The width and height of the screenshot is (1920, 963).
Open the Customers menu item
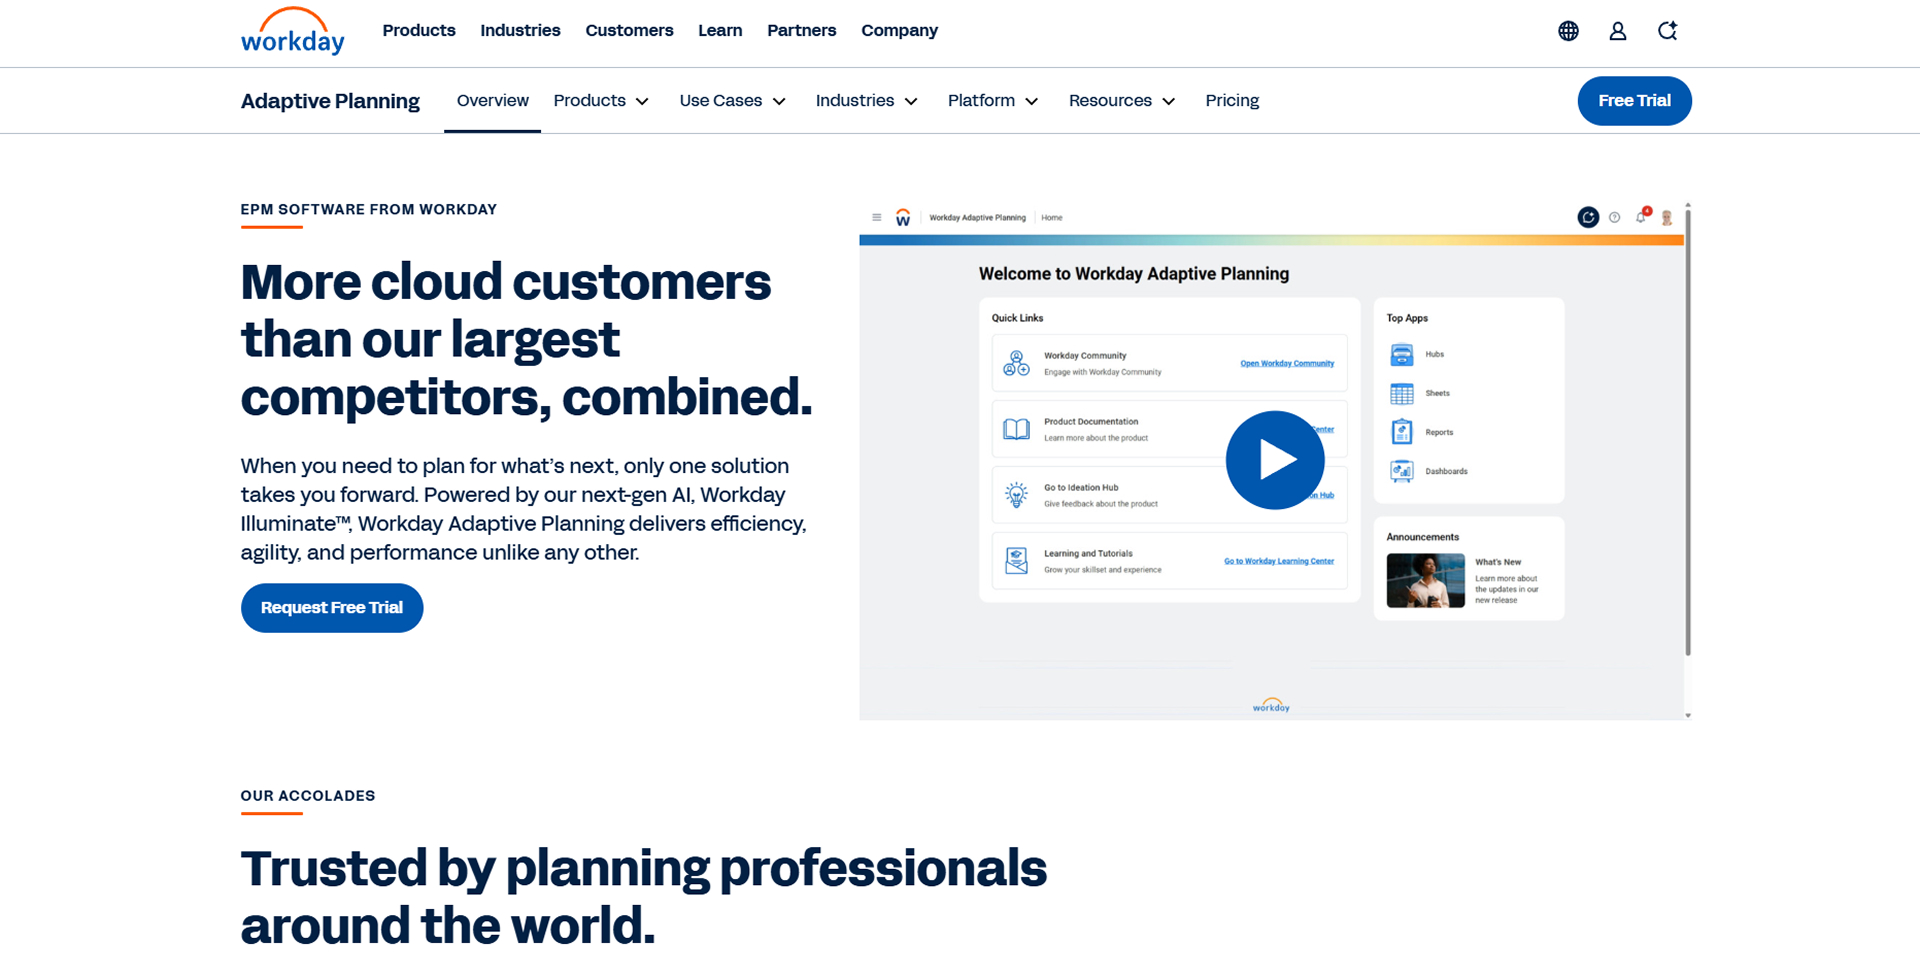(x=629, y=30)
